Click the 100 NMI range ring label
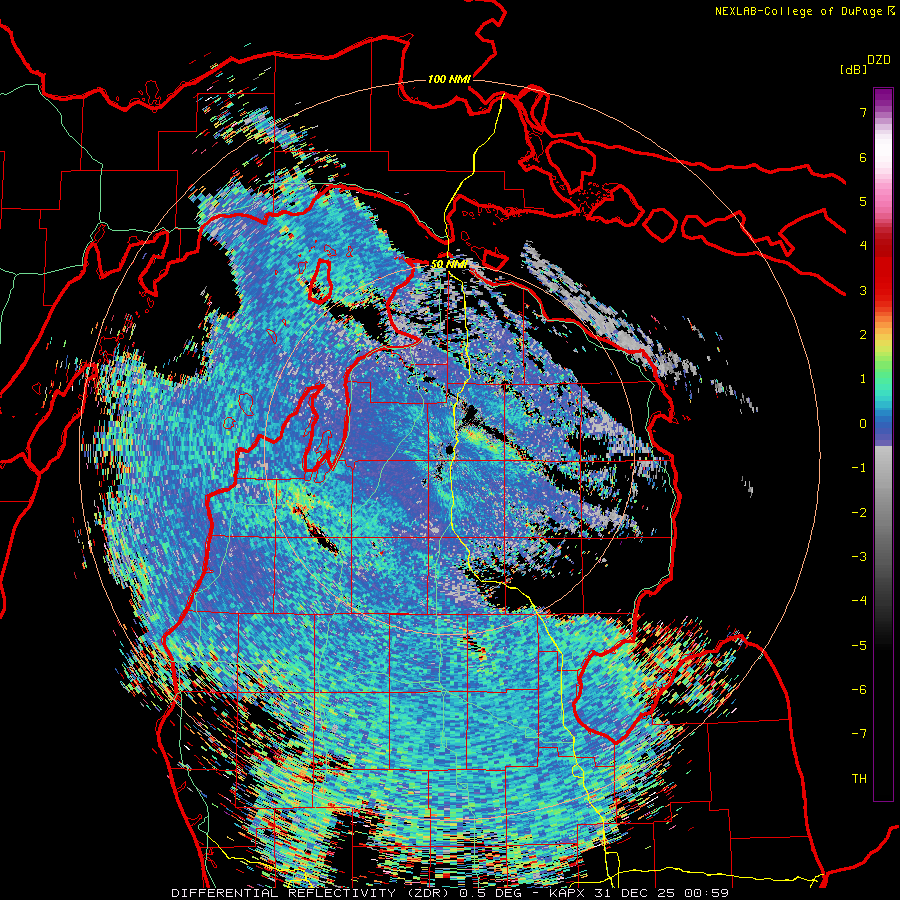 click(449, 79)
